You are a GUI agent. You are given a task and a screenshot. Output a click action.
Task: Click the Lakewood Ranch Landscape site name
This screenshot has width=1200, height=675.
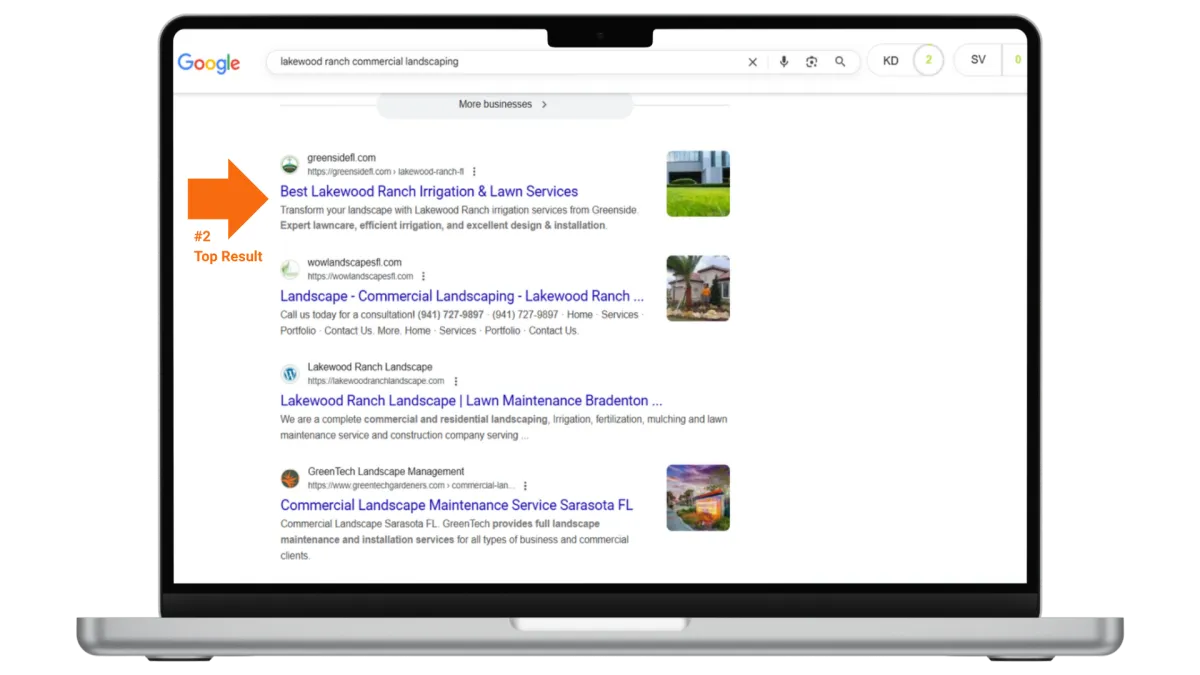(370, 367)
